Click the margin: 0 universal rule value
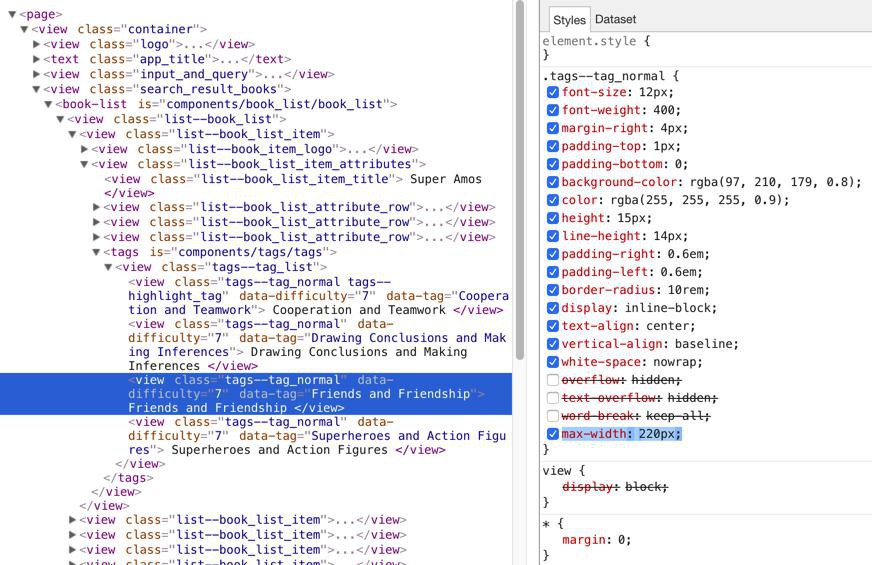Image resolution: width=872 pixels, height=565 pixels. click(624, 540)
